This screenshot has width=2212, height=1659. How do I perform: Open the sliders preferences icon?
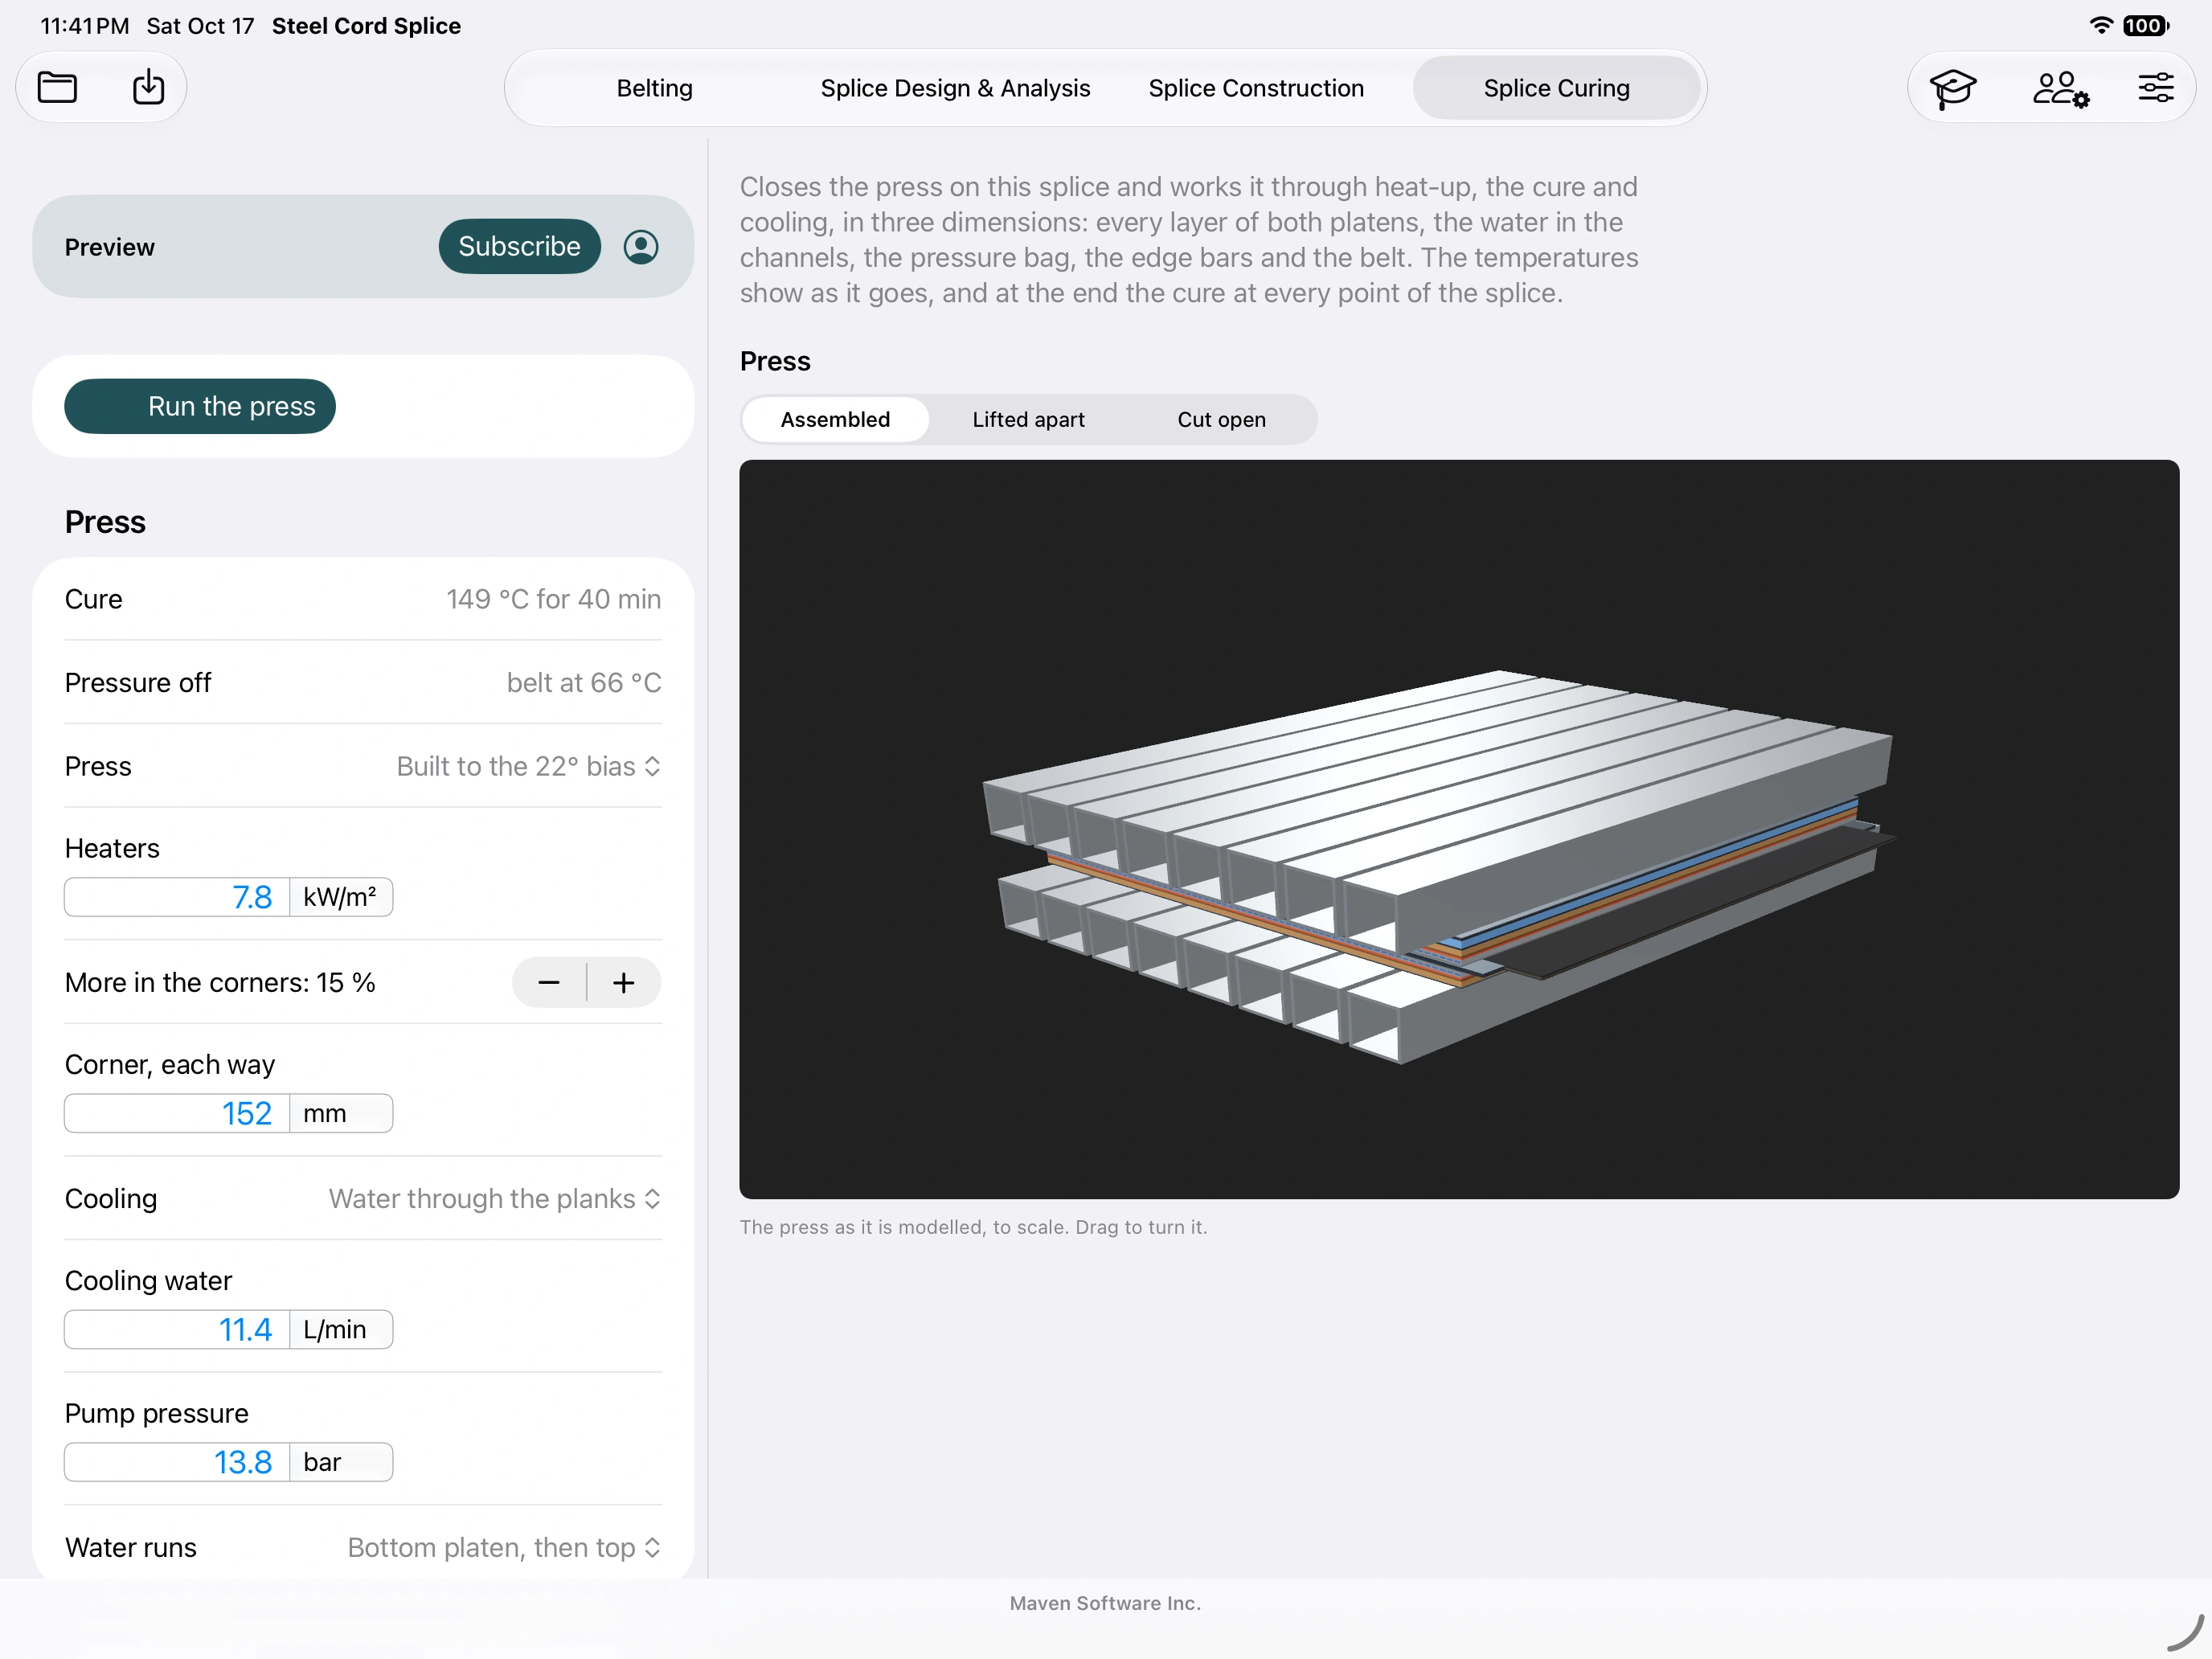[x=2155, y=88]
